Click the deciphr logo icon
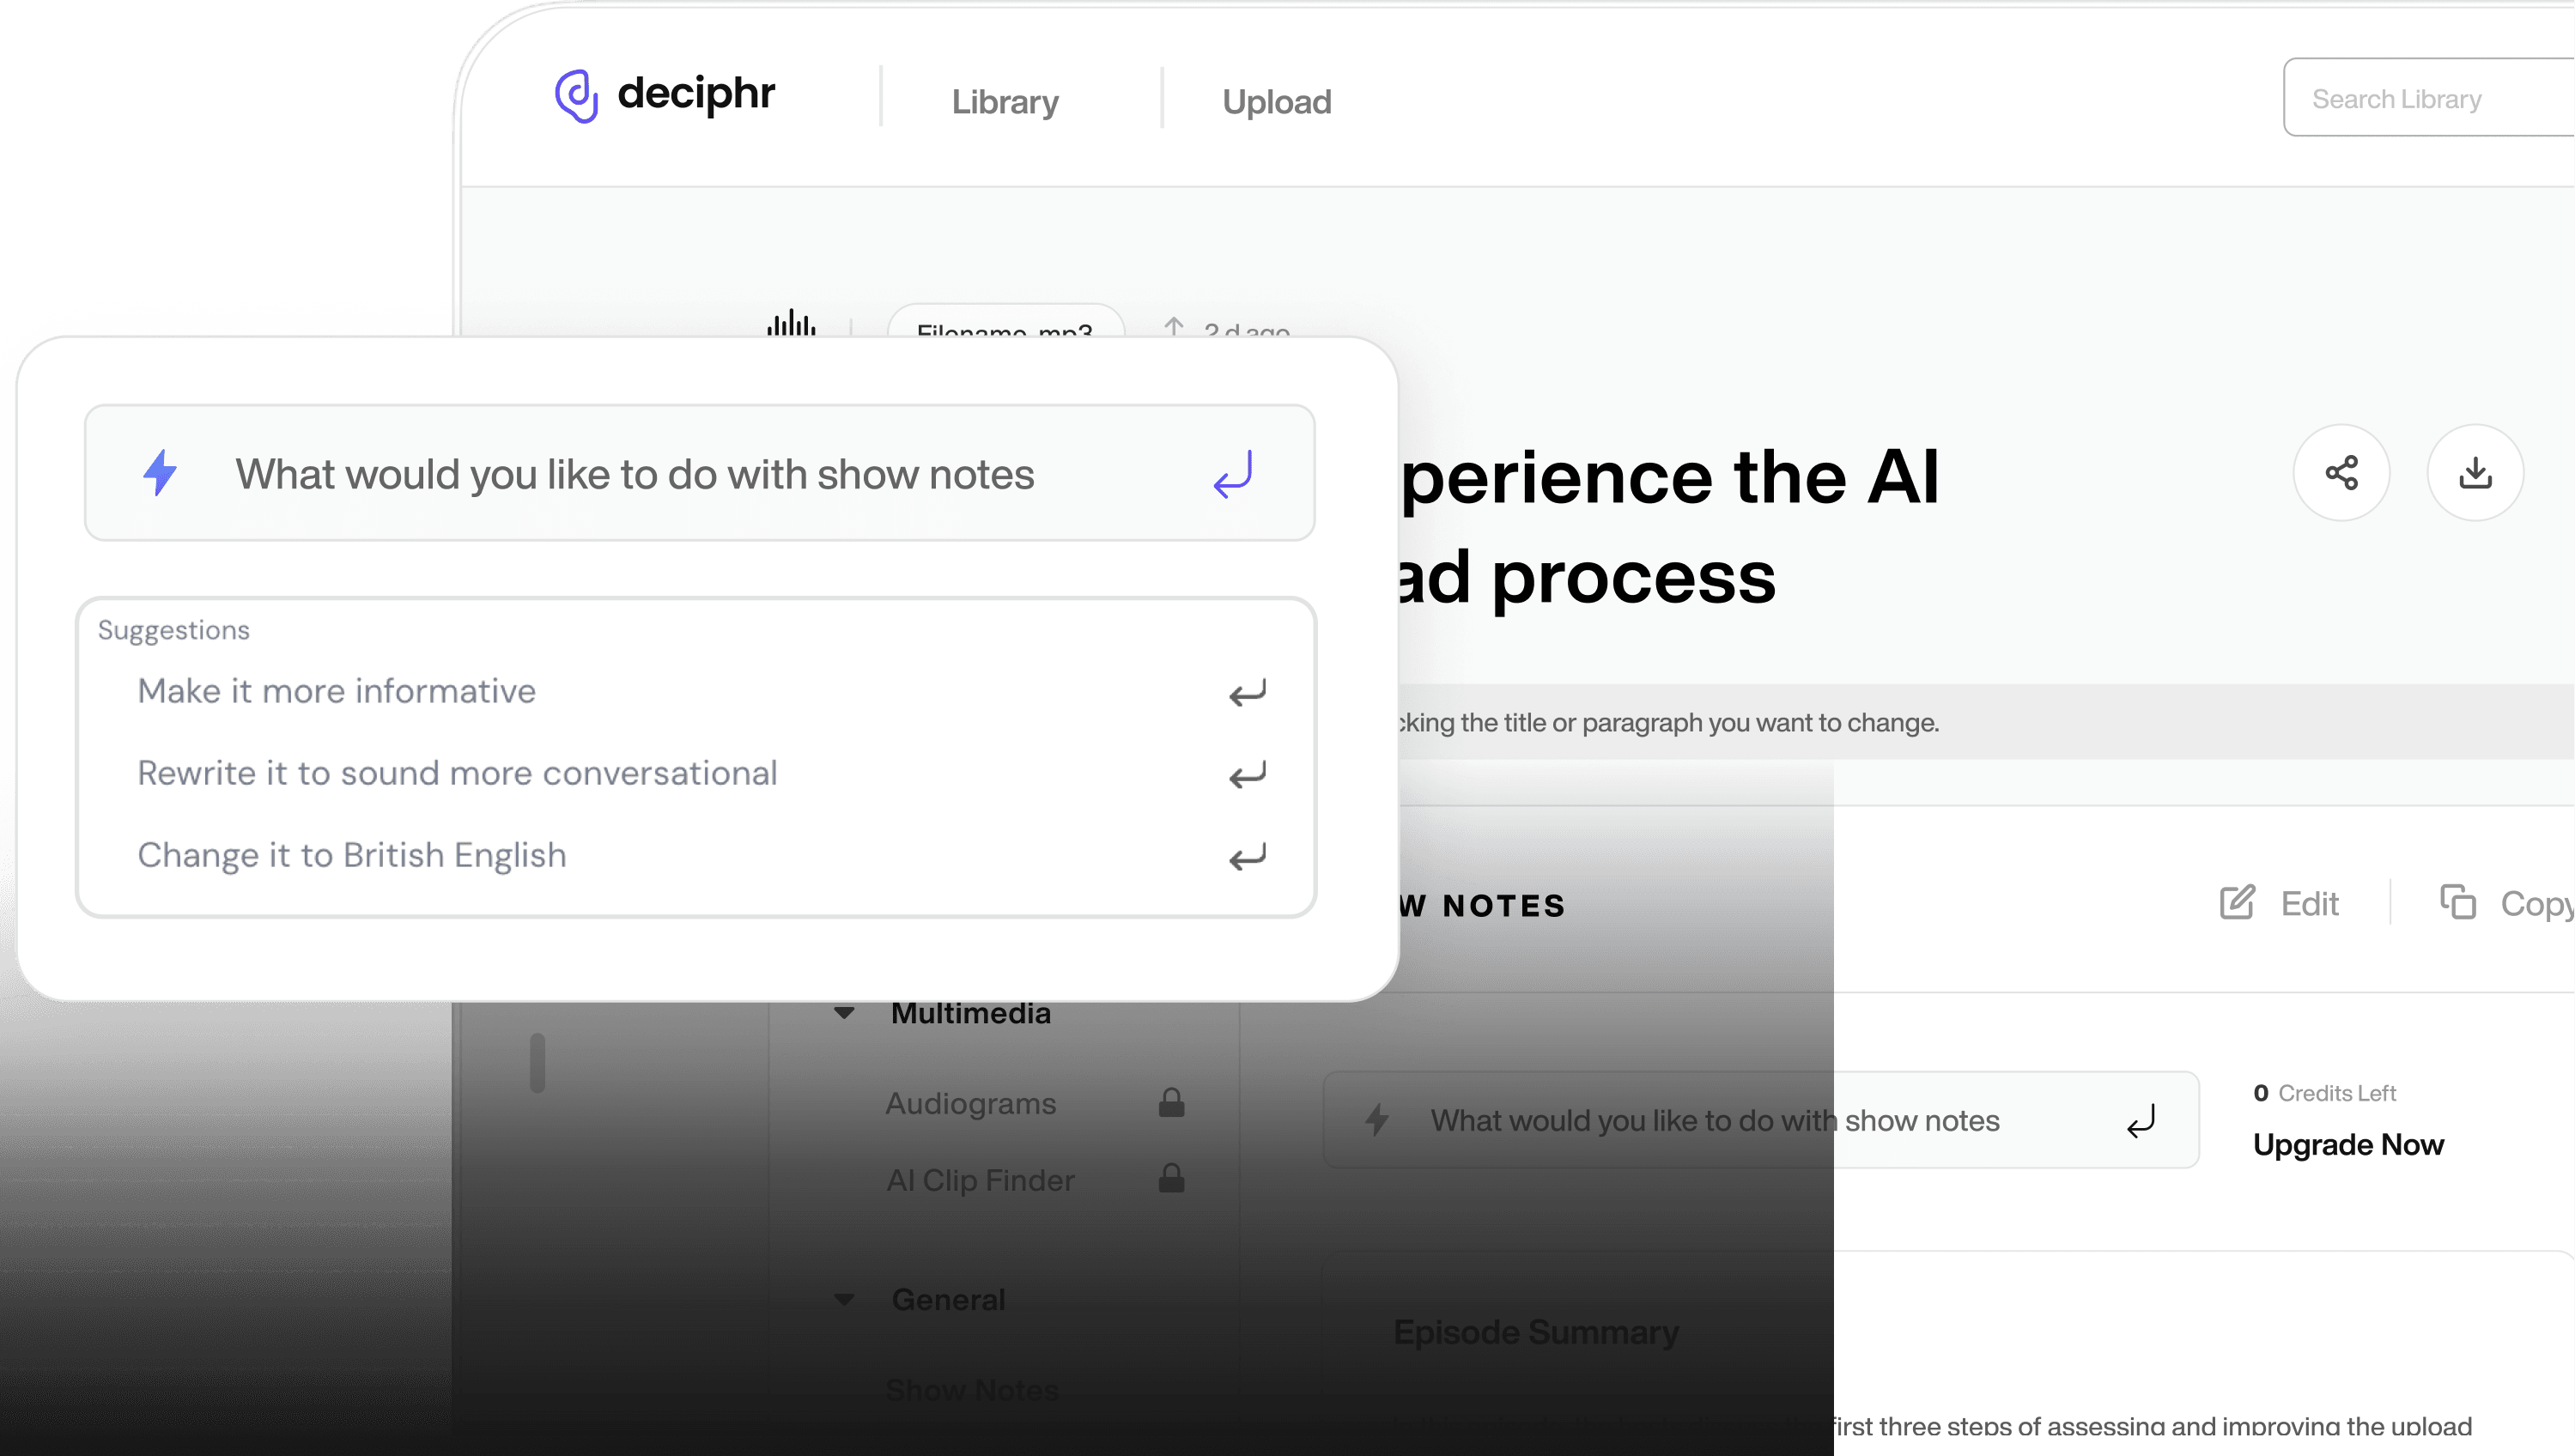2575x1456 pixels. [577, 96]
